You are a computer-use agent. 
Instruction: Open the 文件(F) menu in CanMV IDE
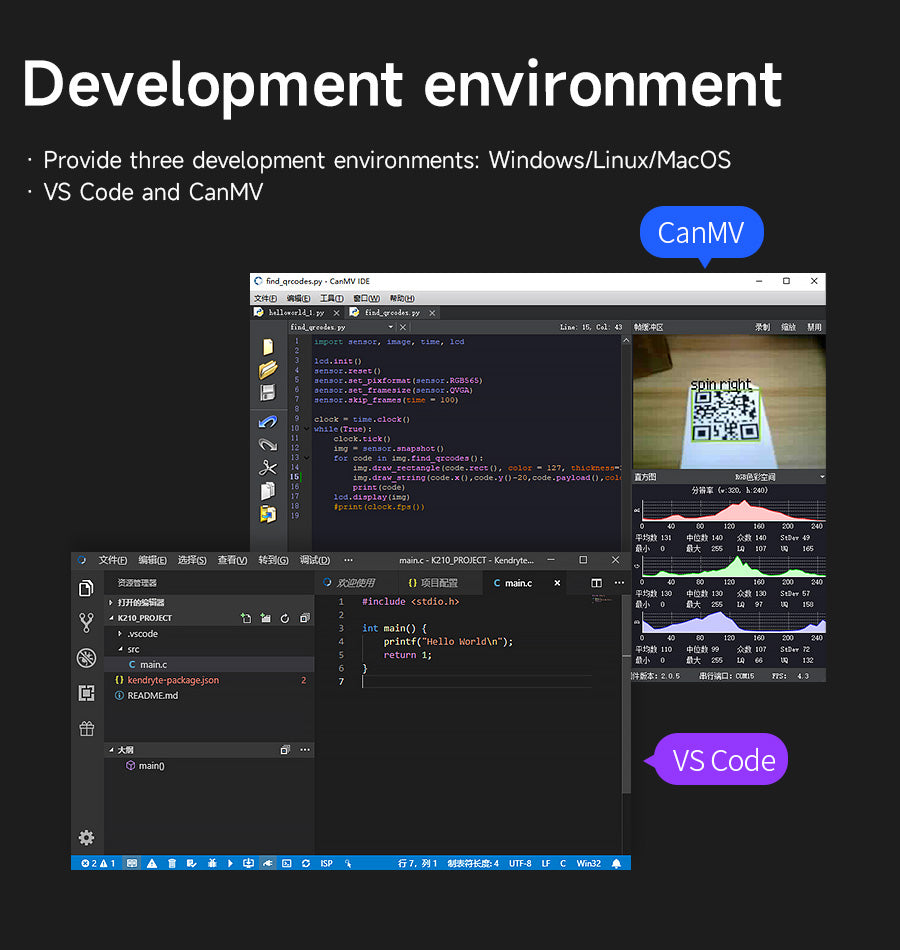point(265,298)
